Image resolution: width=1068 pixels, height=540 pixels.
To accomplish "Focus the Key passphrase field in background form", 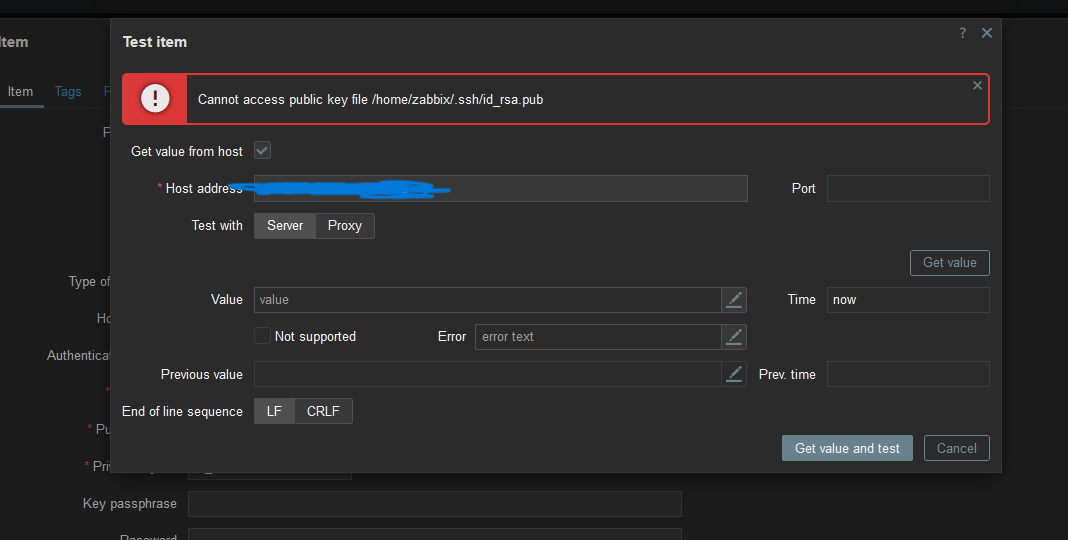I will tap(435, 504).
